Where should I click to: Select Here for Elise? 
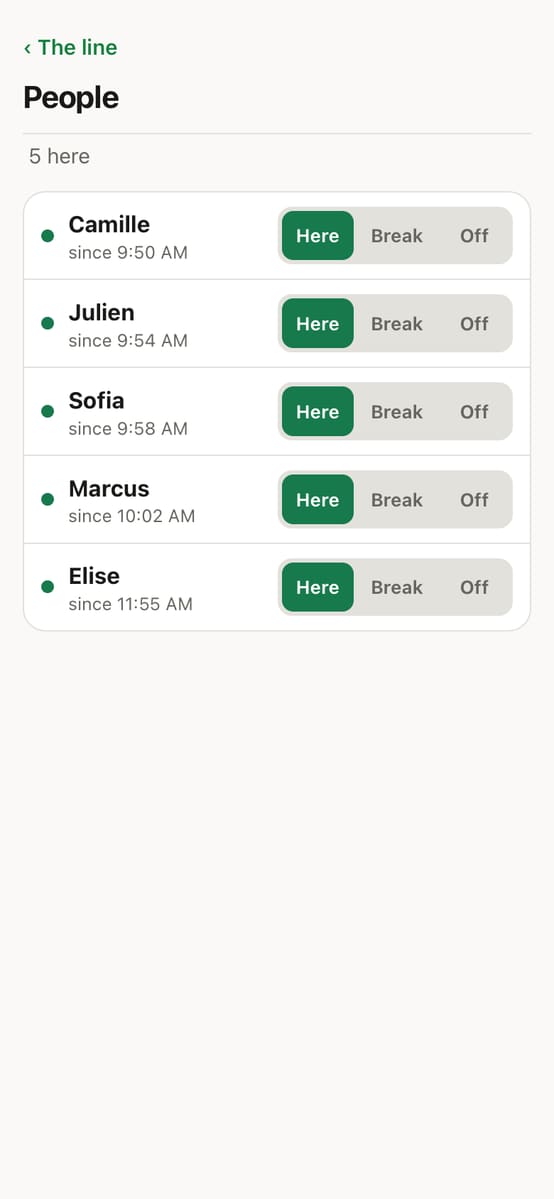point(318,587)
